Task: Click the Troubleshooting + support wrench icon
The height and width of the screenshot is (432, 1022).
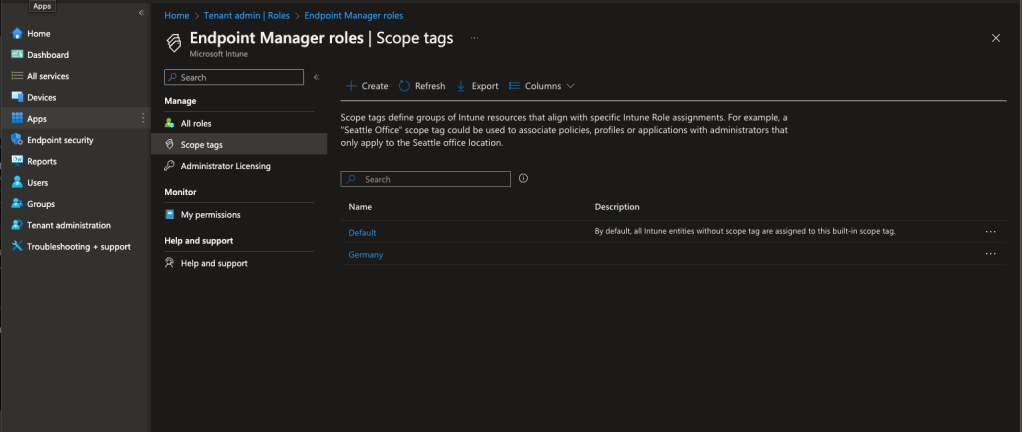Action: click(17, 246)
